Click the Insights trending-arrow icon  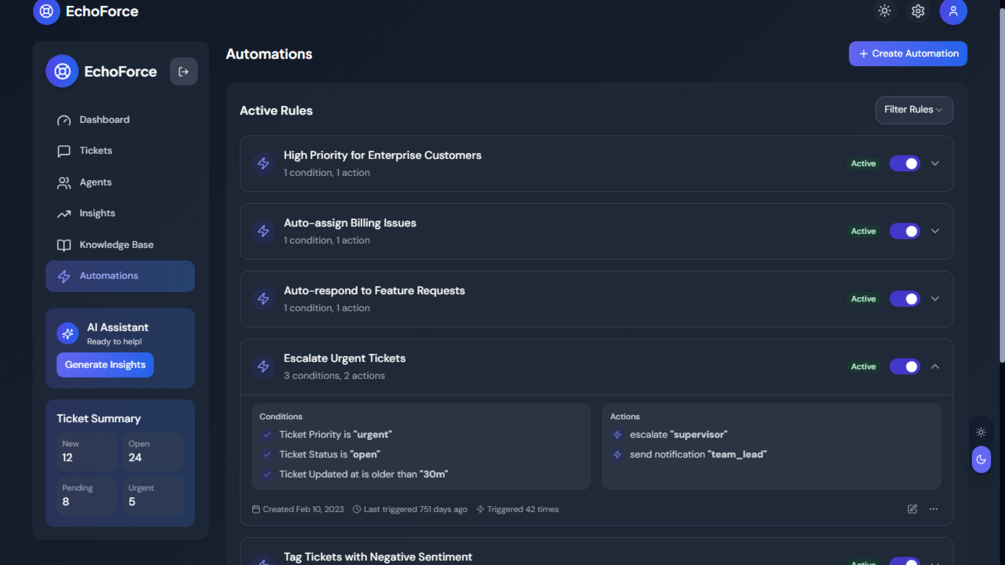coord(63,214)
